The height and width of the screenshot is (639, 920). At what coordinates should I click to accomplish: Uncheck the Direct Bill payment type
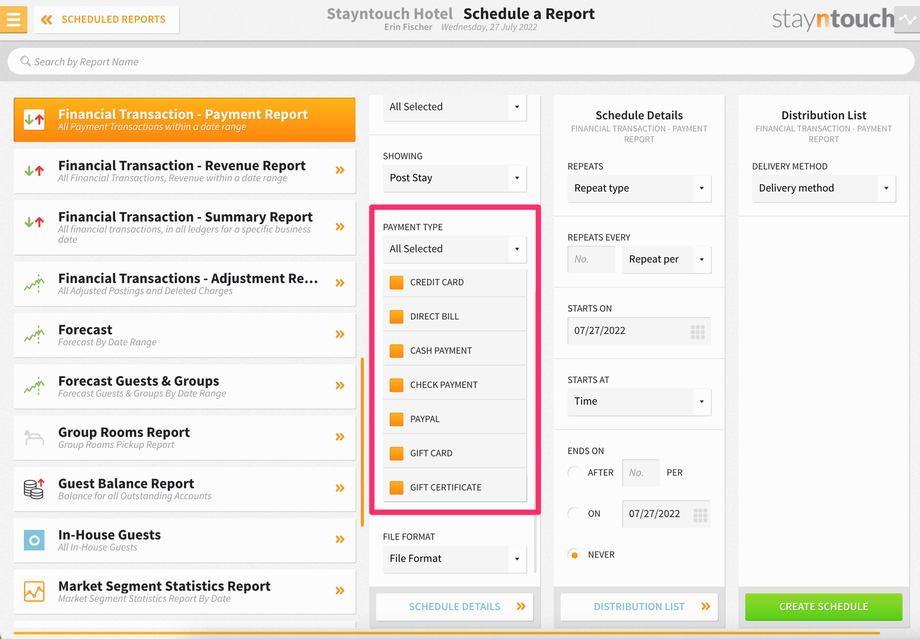click(397, 316)
